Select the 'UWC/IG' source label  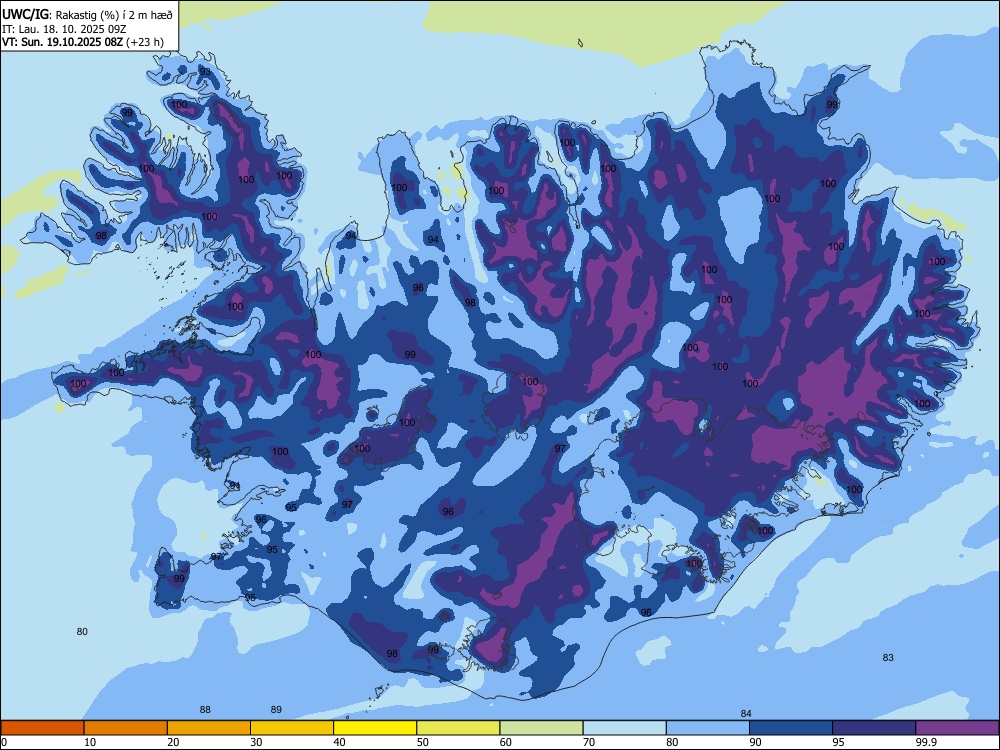tap(25, 15)
